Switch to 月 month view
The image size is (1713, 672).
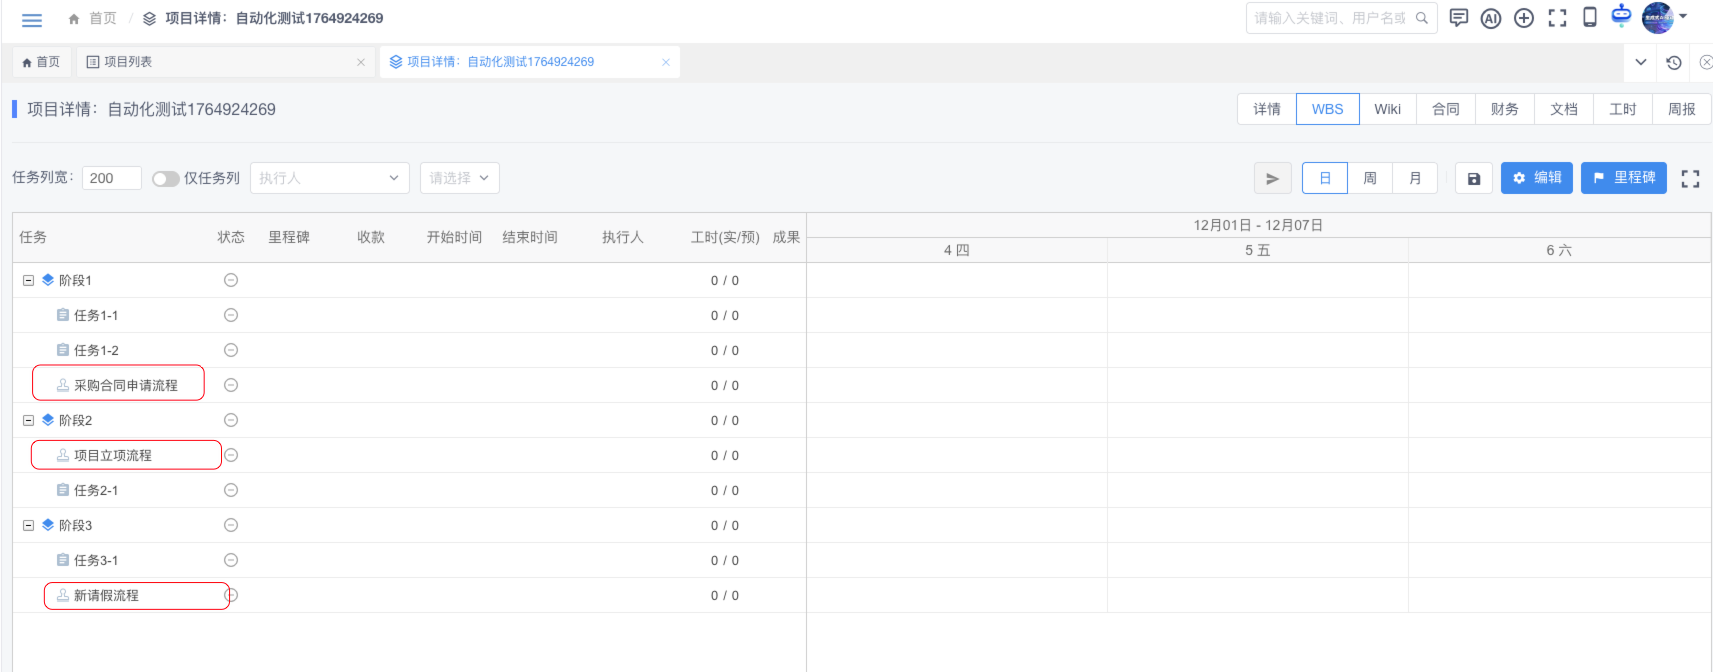pos(1415,178)
